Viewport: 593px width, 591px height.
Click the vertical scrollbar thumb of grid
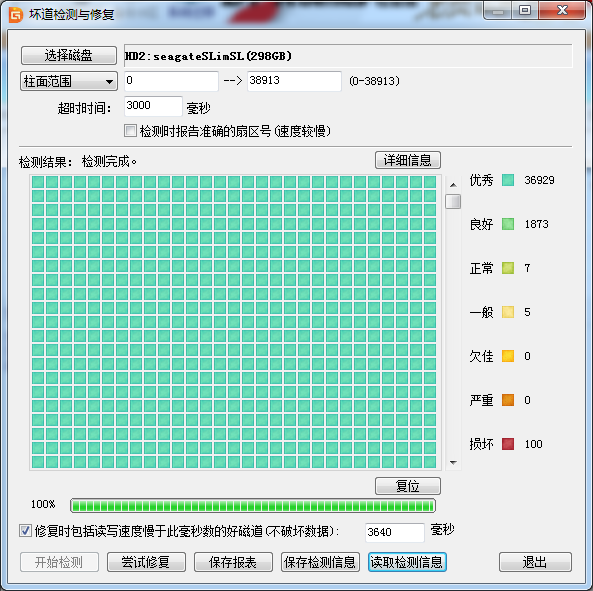point(453,201)
